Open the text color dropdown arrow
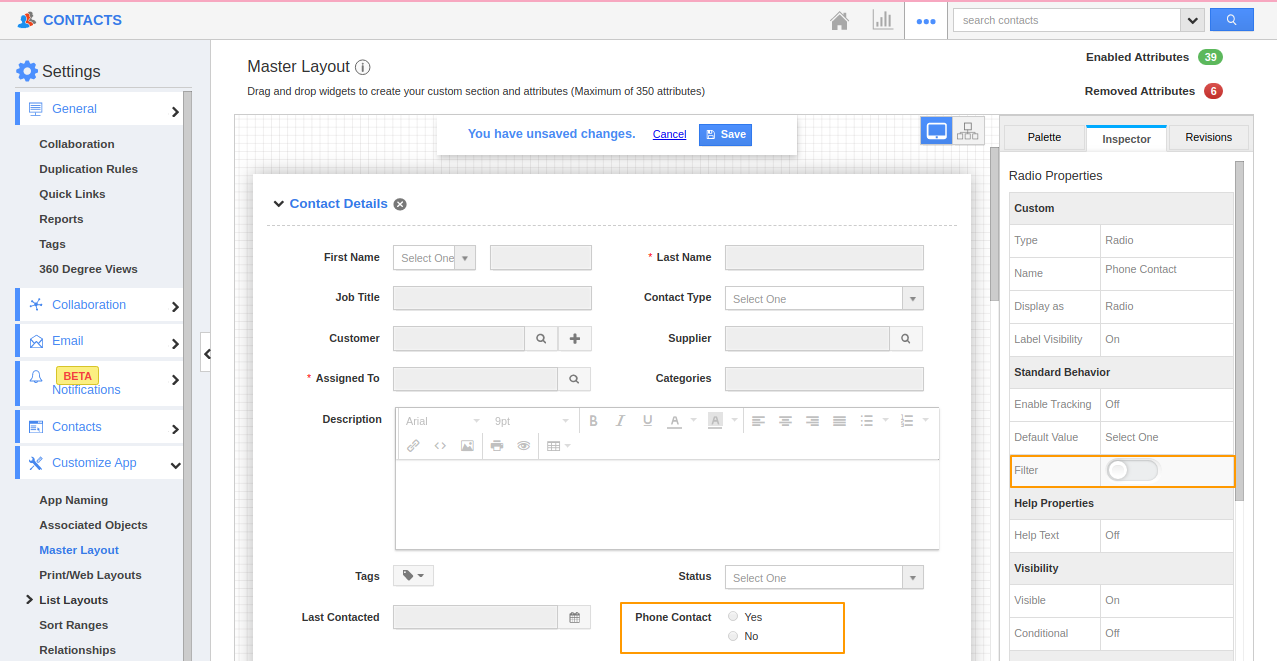Image resolution: width=1277 pixels, height=661 pixels. click(694, 421)
